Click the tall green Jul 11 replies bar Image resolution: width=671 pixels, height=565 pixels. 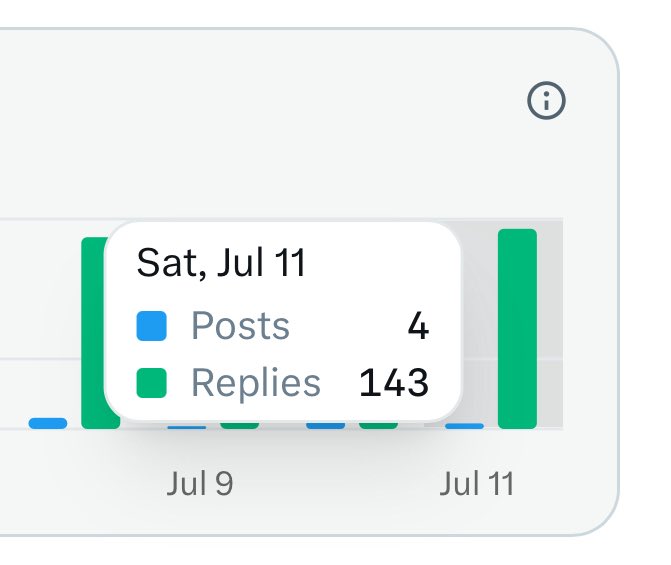tap(517, 329)
